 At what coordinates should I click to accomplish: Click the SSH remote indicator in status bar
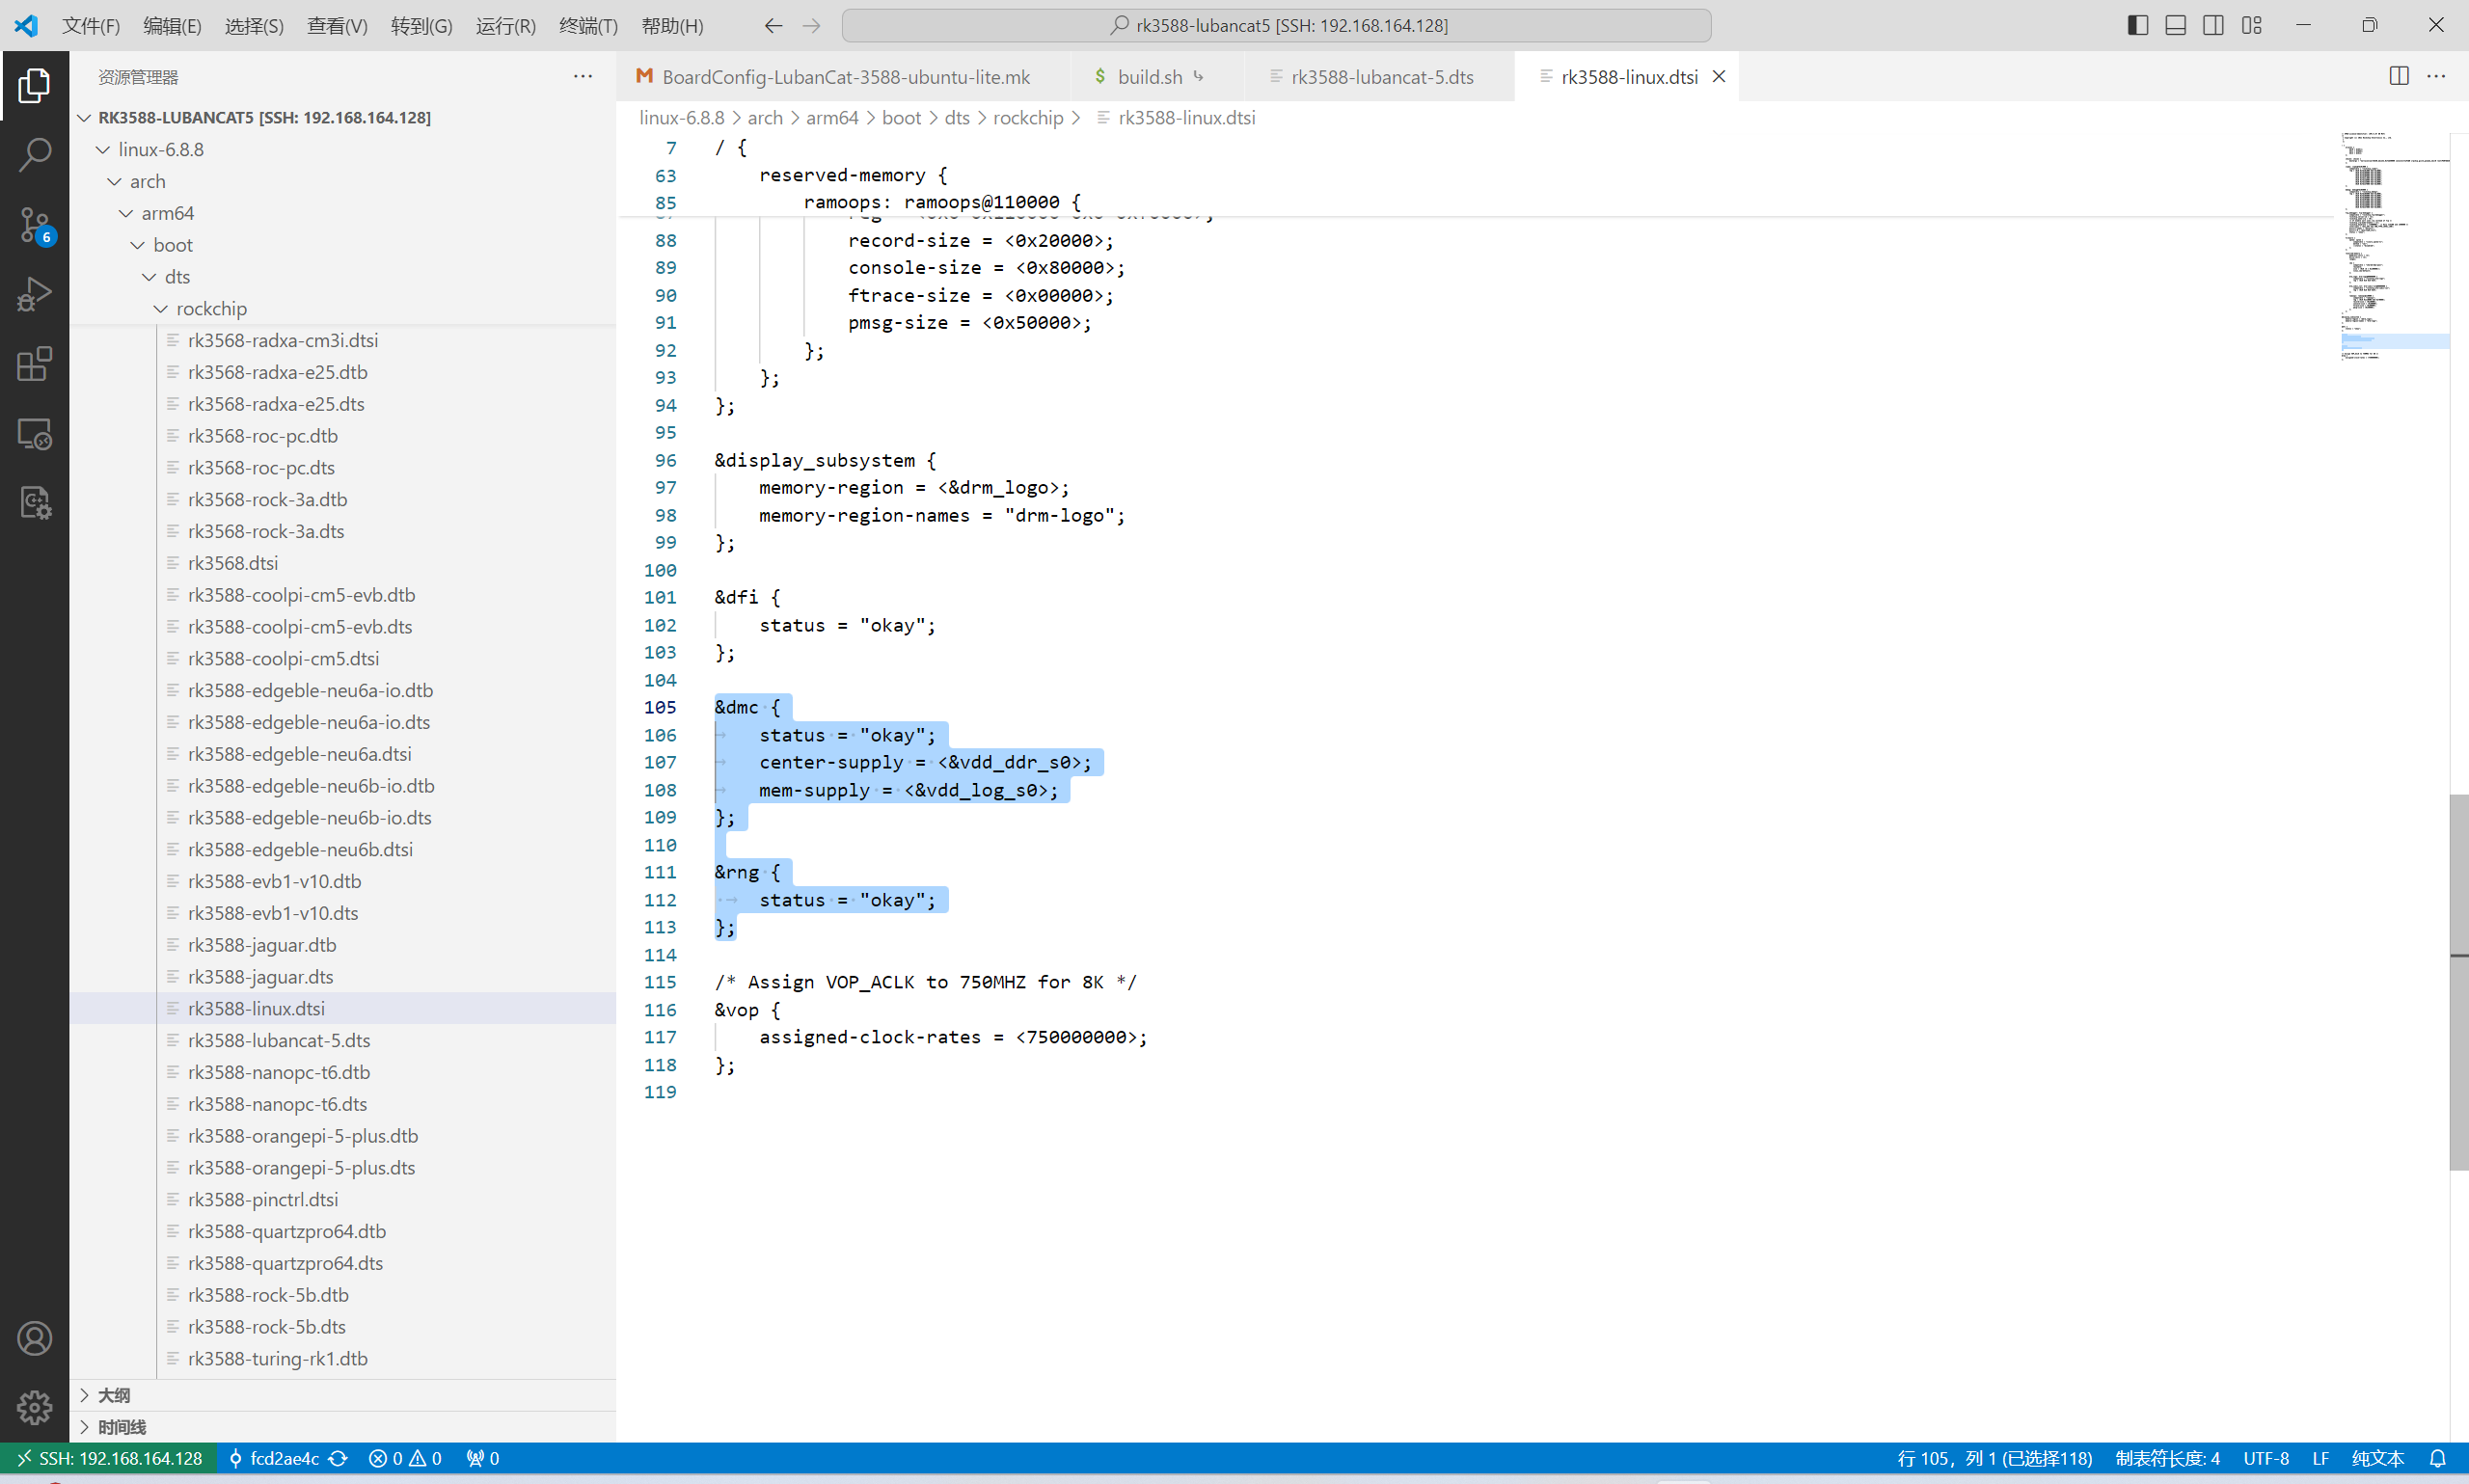tap(110, 1458)
